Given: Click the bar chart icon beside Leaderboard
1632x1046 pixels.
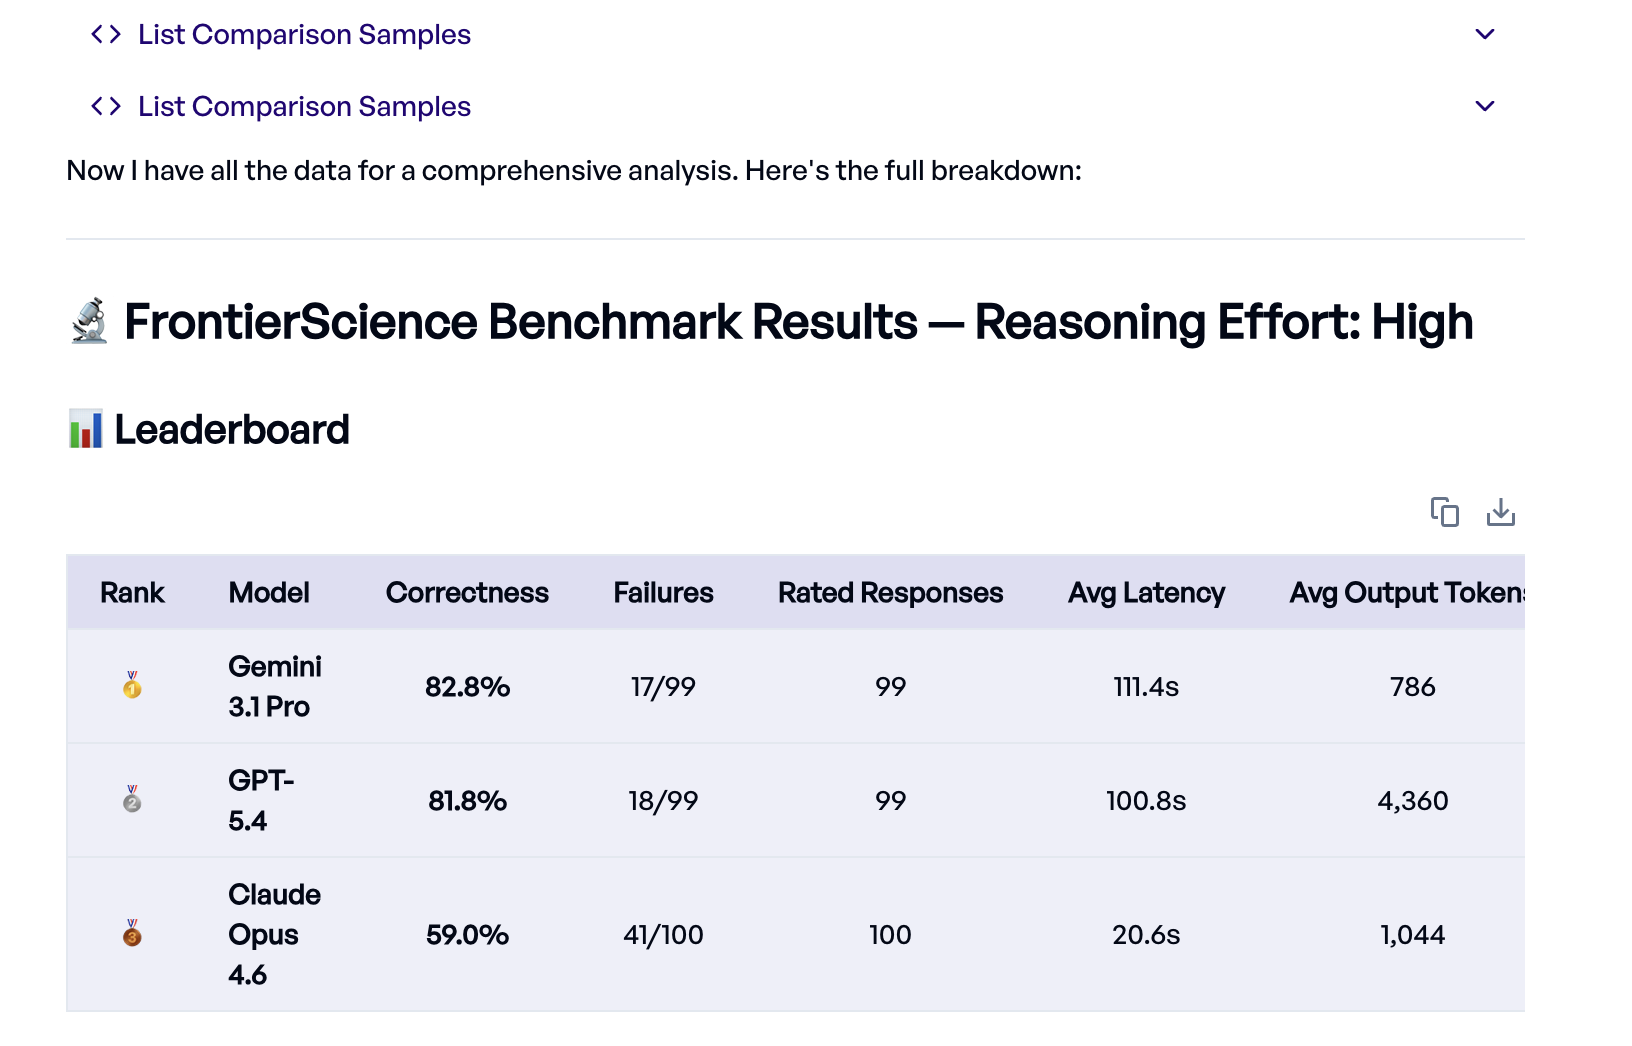Looking at the screenshot, I should 85,429.
